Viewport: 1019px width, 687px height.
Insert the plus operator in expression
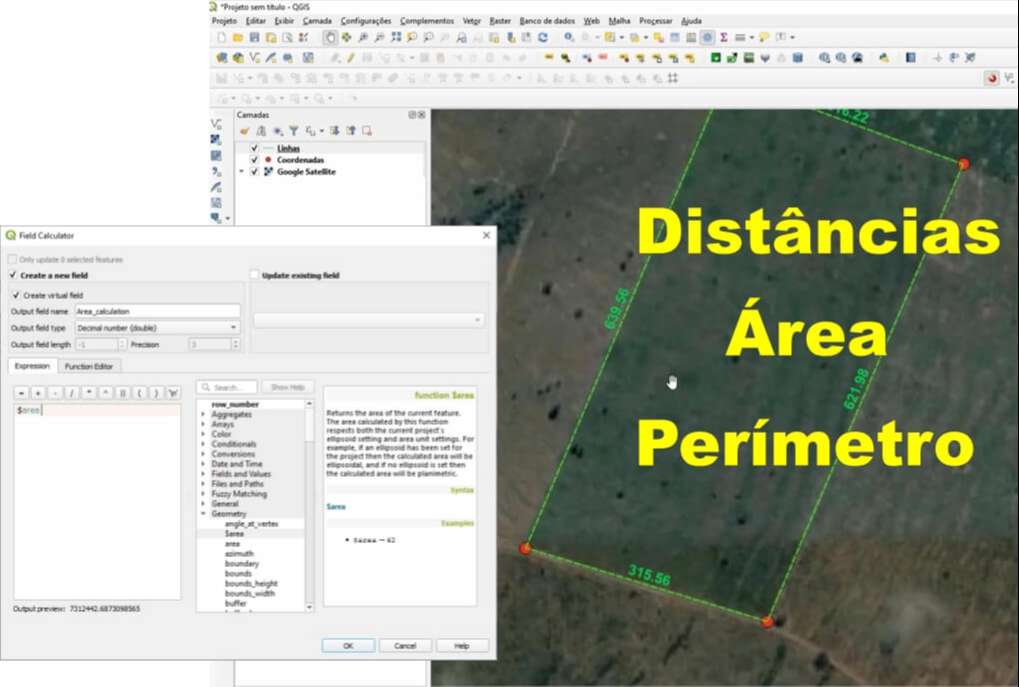(x=37, y=393)
